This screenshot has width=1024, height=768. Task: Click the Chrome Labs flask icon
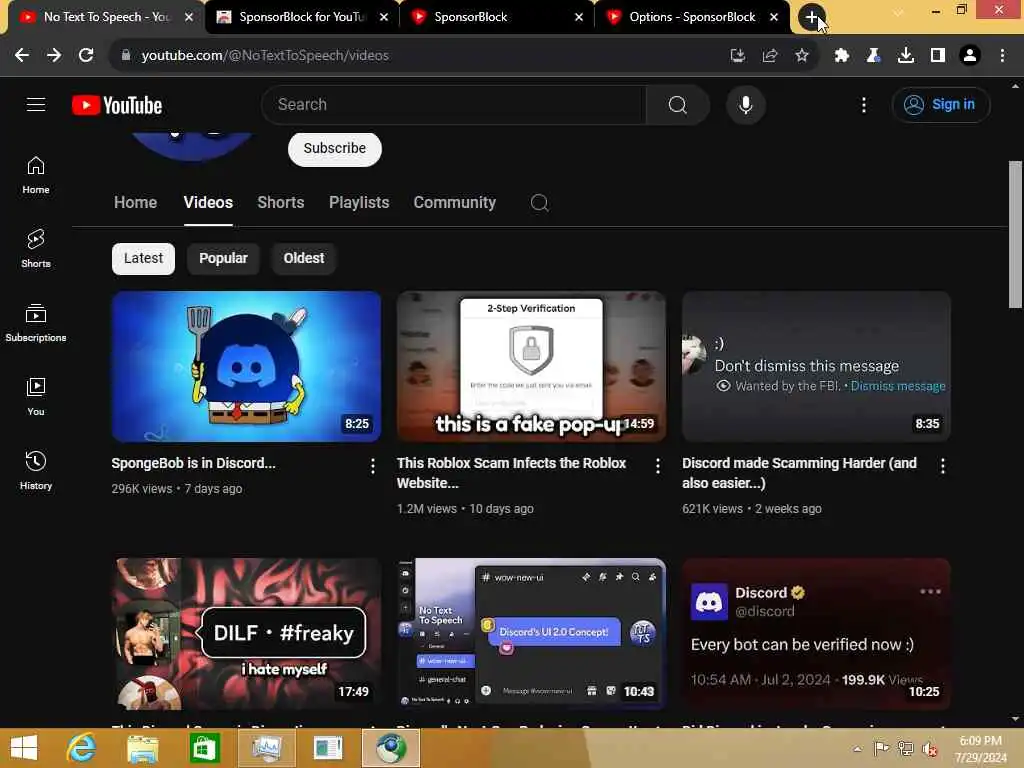873,56
